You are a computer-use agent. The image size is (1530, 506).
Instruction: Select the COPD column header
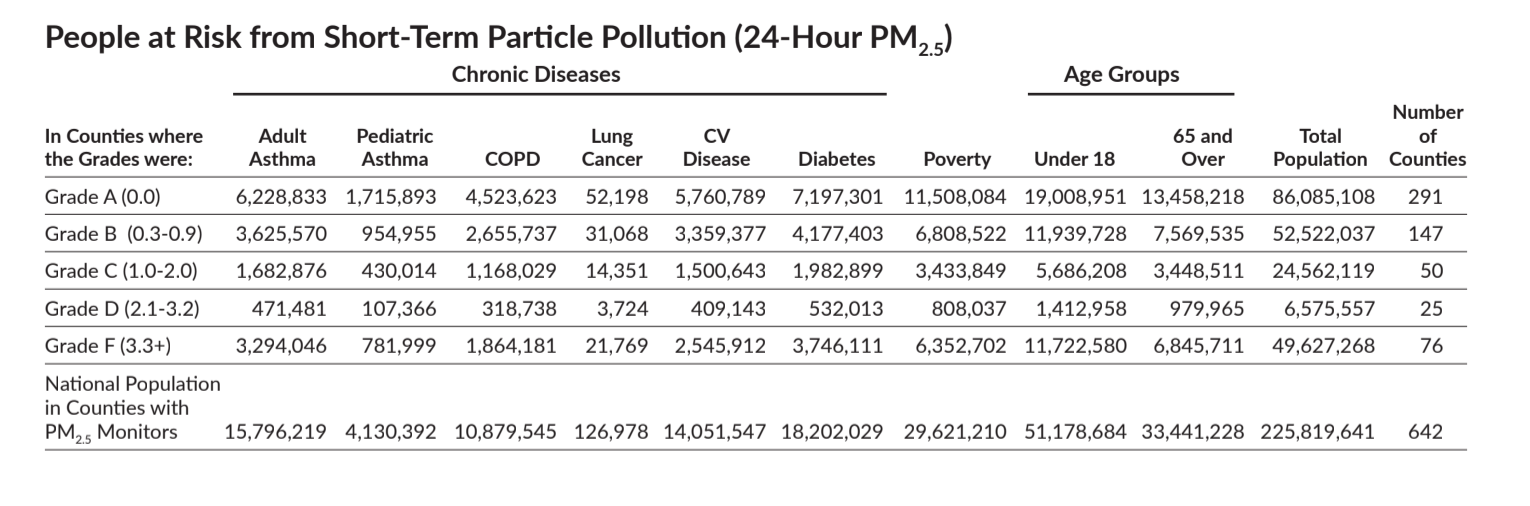(x=513, y=158)
